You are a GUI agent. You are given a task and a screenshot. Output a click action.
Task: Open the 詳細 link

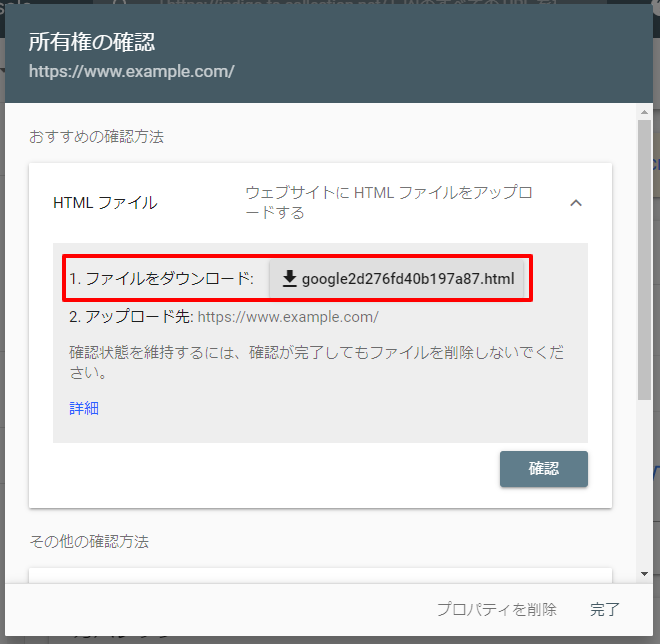tap(84, 408)
